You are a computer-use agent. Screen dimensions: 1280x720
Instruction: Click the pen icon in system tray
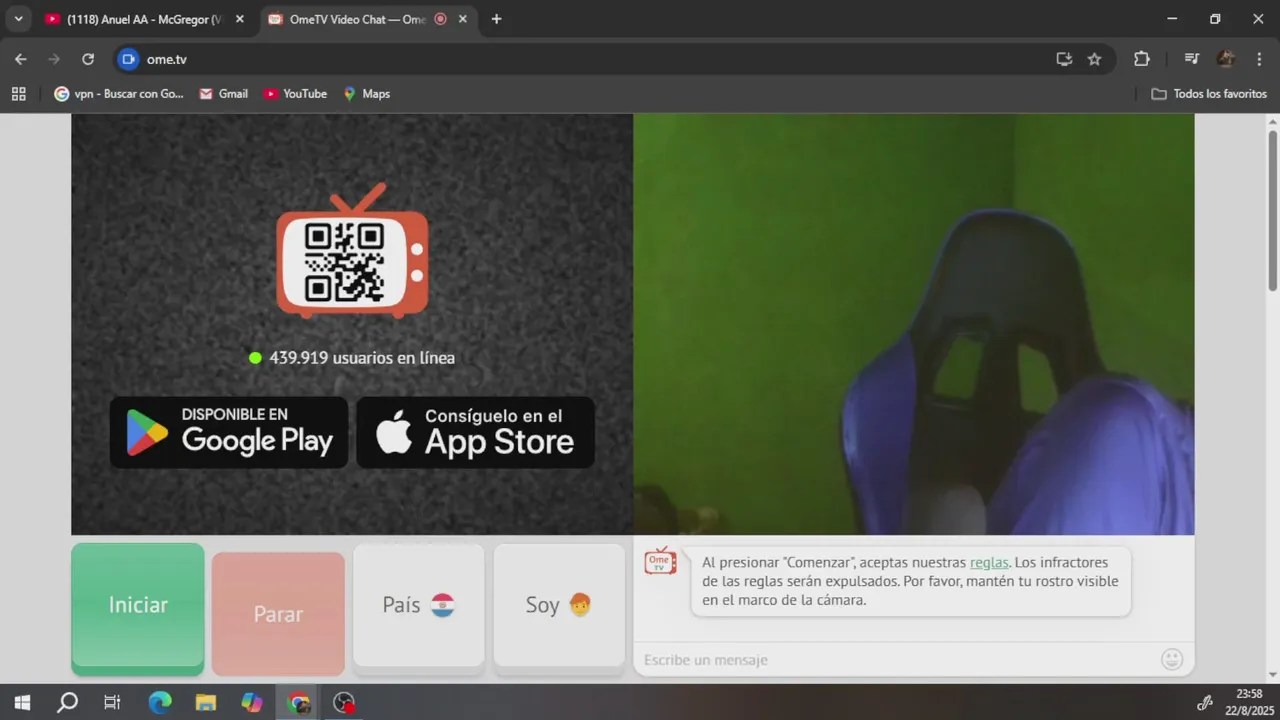click(x=1205, y=703)
